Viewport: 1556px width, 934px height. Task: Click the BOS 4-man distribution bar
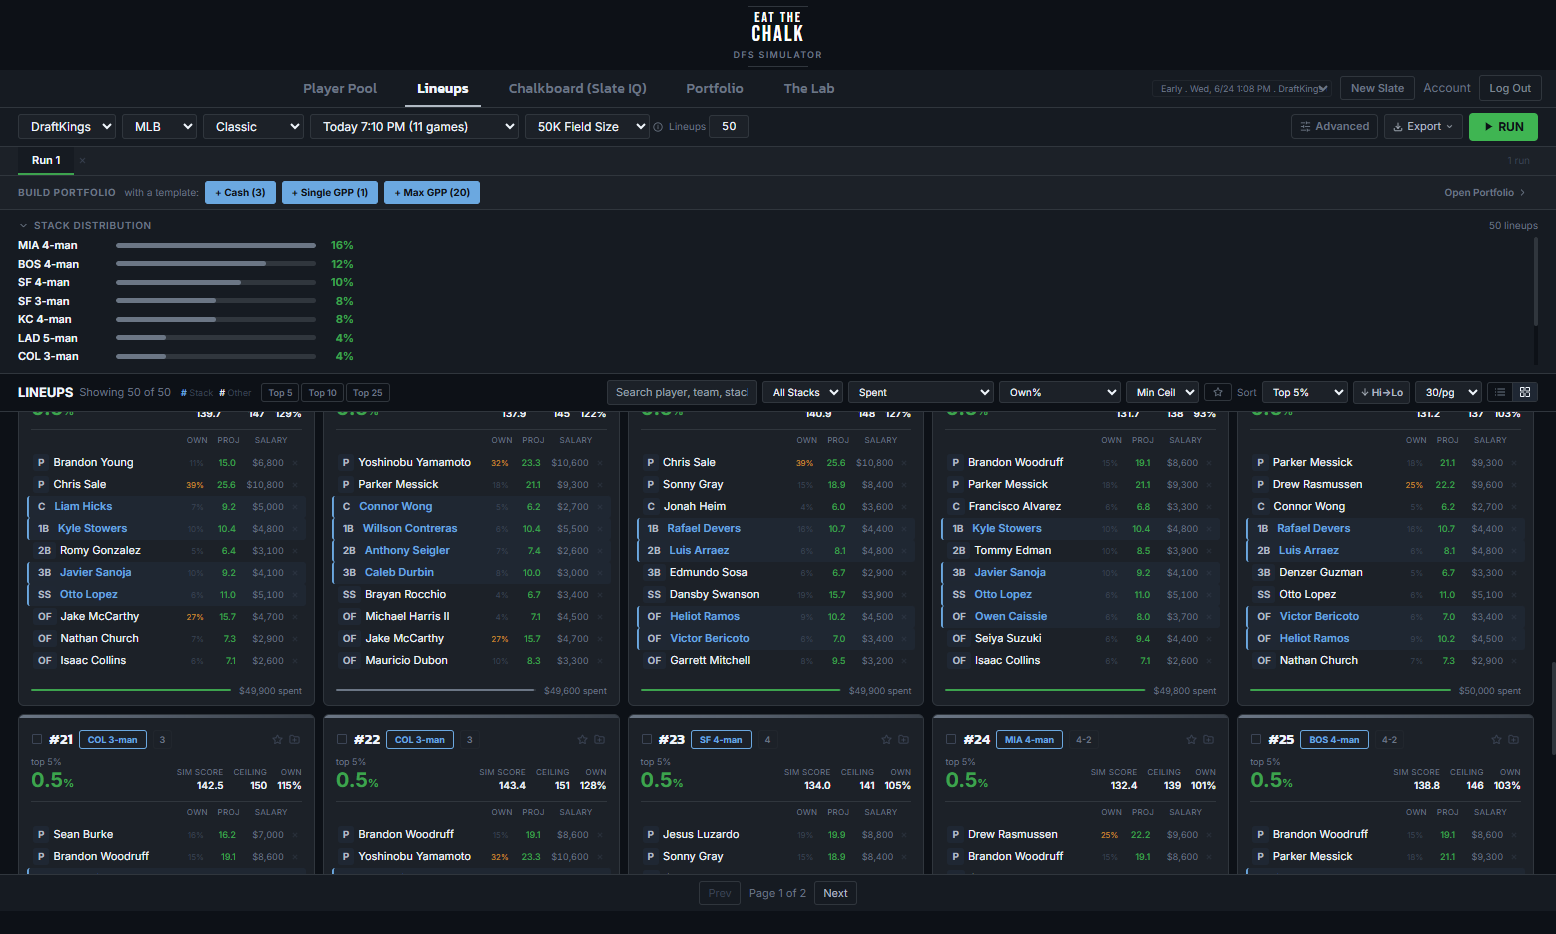[x=216, y=264]
